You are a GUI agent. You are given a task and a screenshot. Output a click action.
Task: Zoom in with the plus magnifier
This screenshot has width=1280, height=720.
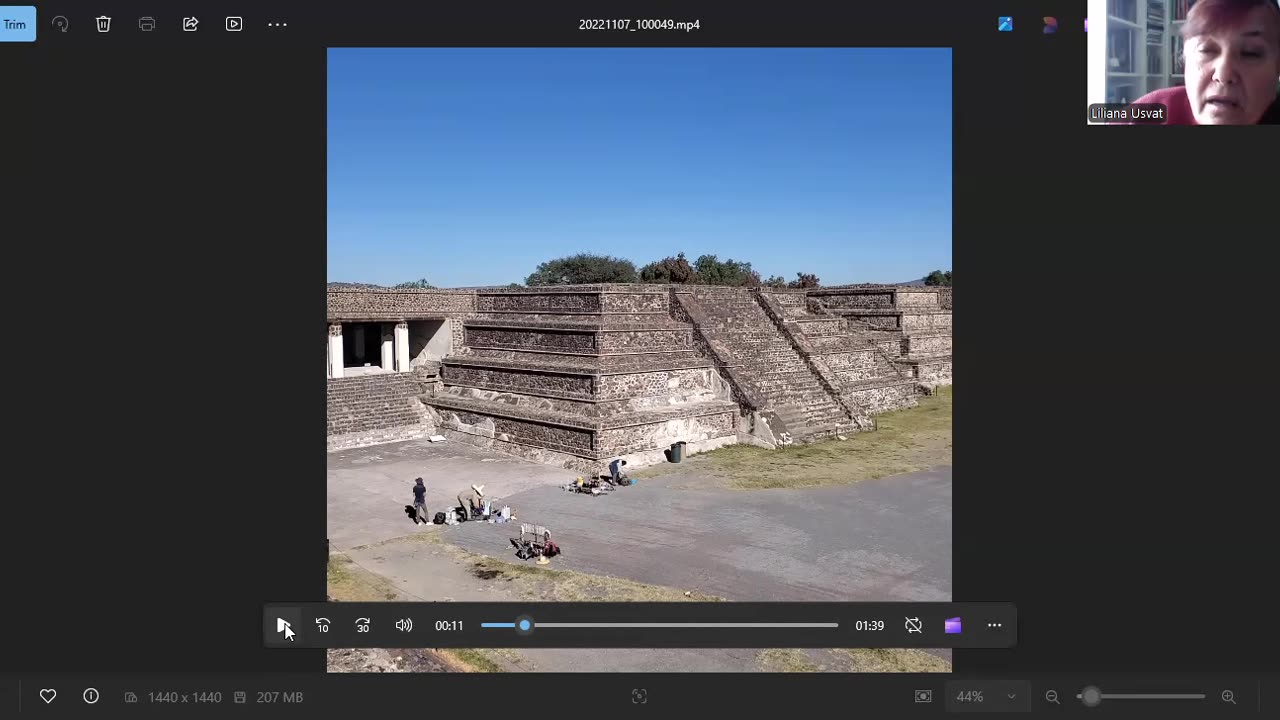(1228, 697)
